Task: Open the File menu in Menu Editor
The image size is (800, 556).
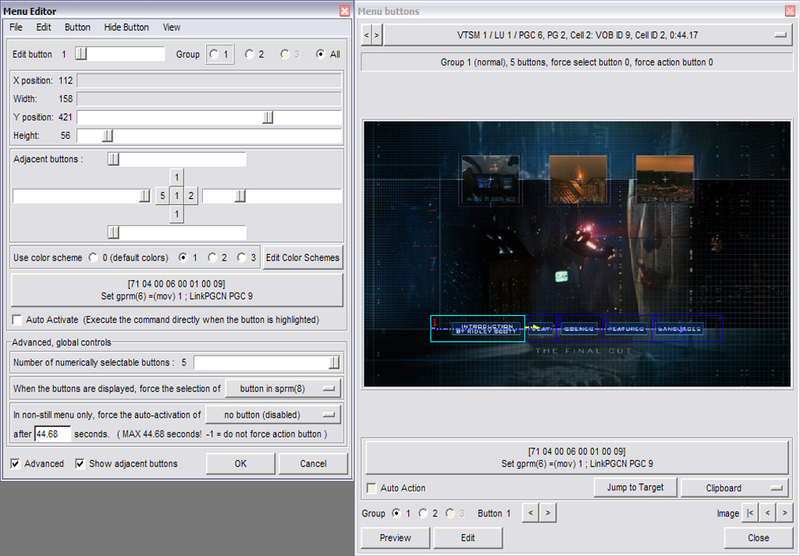Action: [16, 27]
